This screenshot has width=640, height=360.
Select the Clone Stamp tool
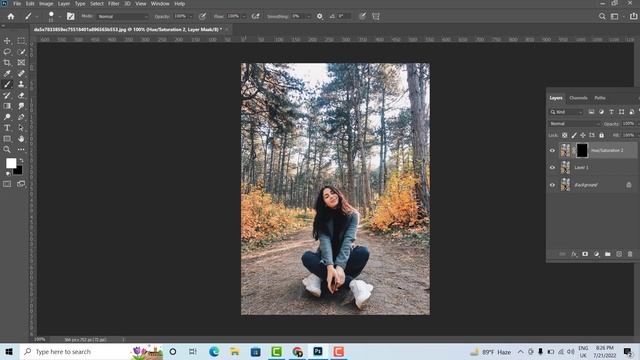coord(21,84)
